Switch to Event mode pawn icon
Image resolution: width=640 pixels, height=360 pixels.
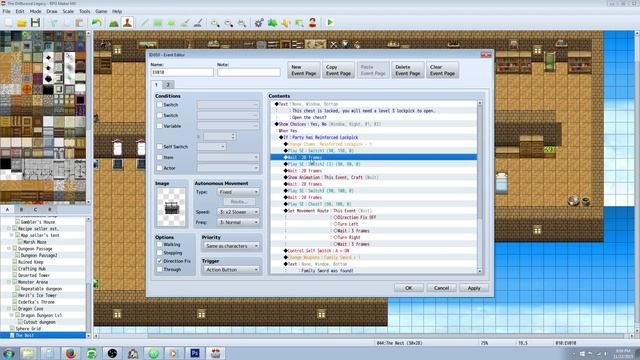pos(127,23)
